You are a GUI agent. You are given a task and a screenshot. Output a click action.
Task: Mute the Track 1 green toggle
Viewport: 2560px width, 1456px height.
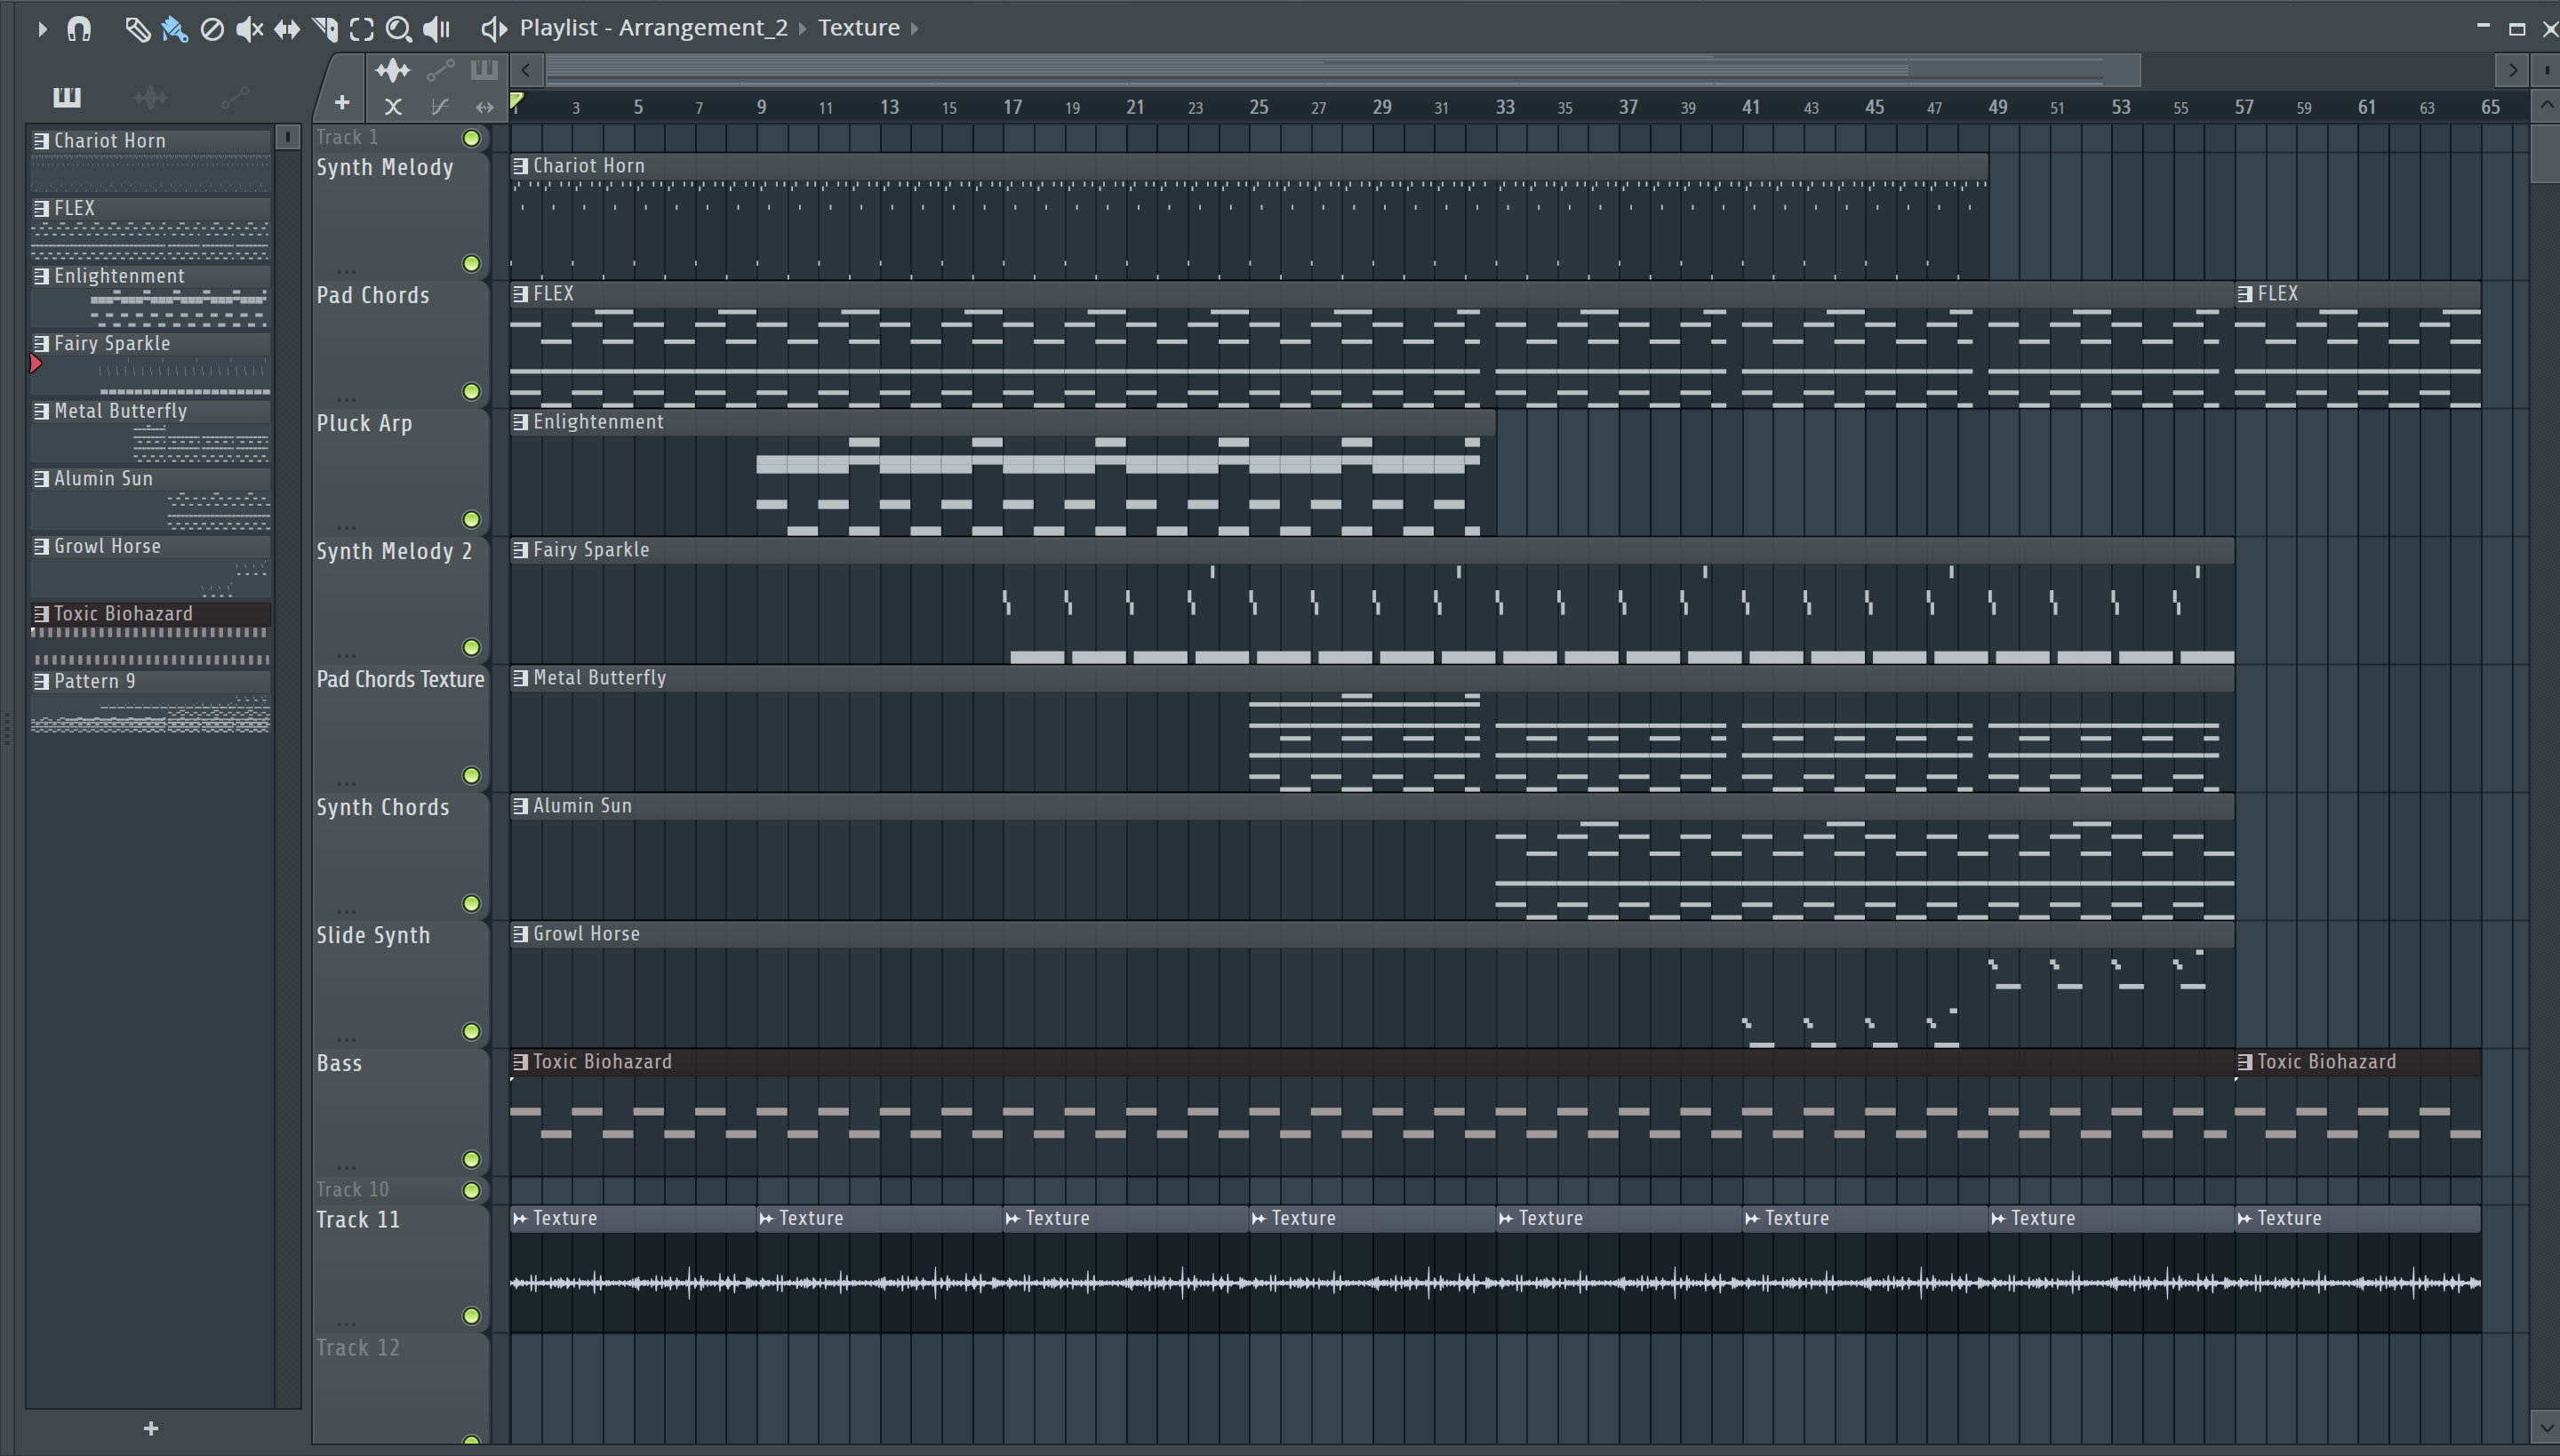pos(471,138)
